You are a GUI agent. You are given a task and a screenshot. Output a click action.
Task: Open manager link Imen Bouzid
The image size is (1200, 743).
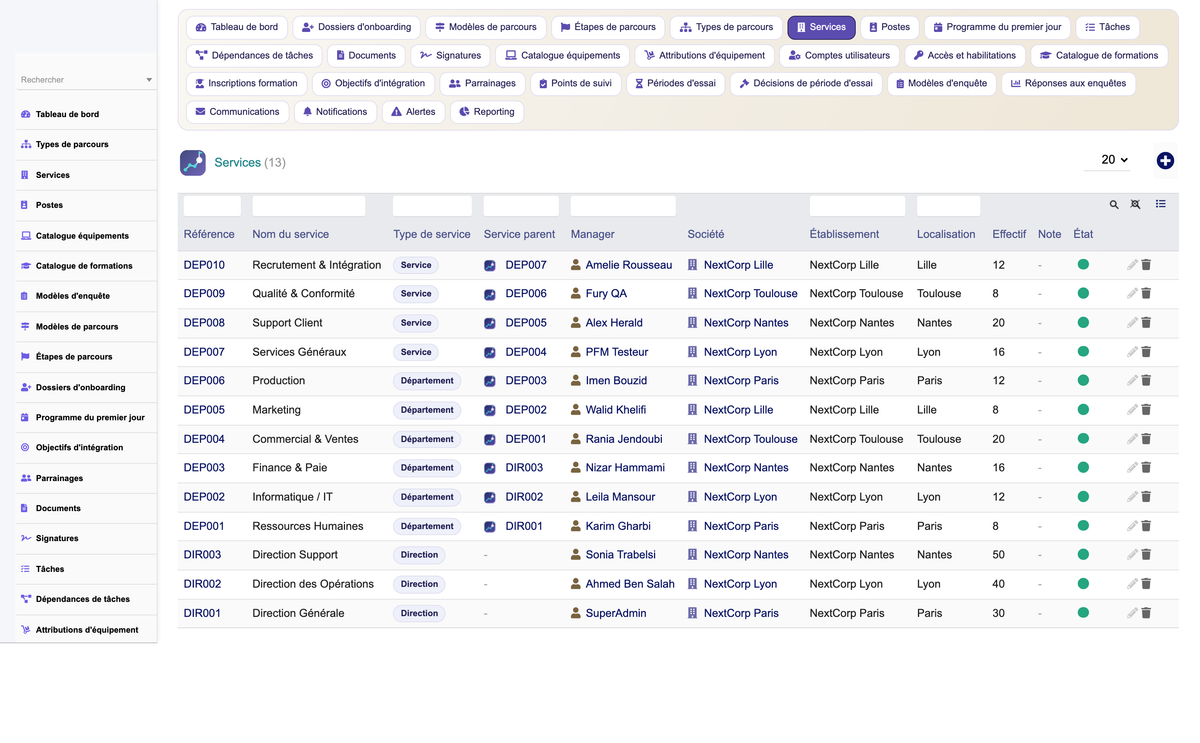pos(616,381)
